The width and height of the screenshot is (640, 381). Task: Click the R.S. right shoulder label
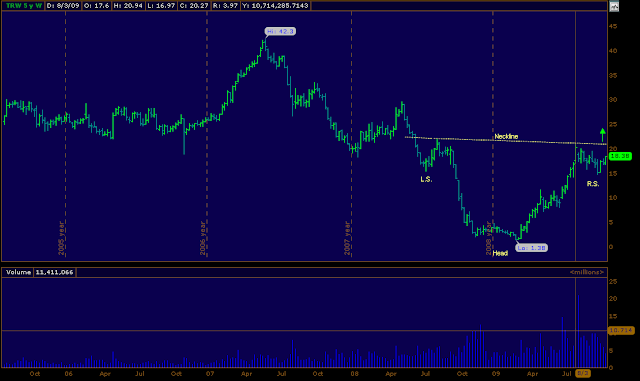pos(593,184)
